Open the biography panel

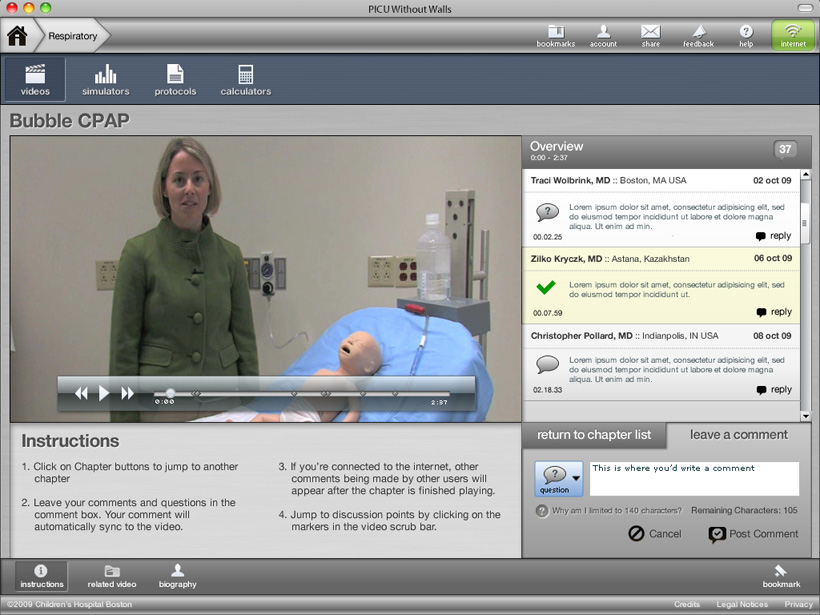pos(177,576)
